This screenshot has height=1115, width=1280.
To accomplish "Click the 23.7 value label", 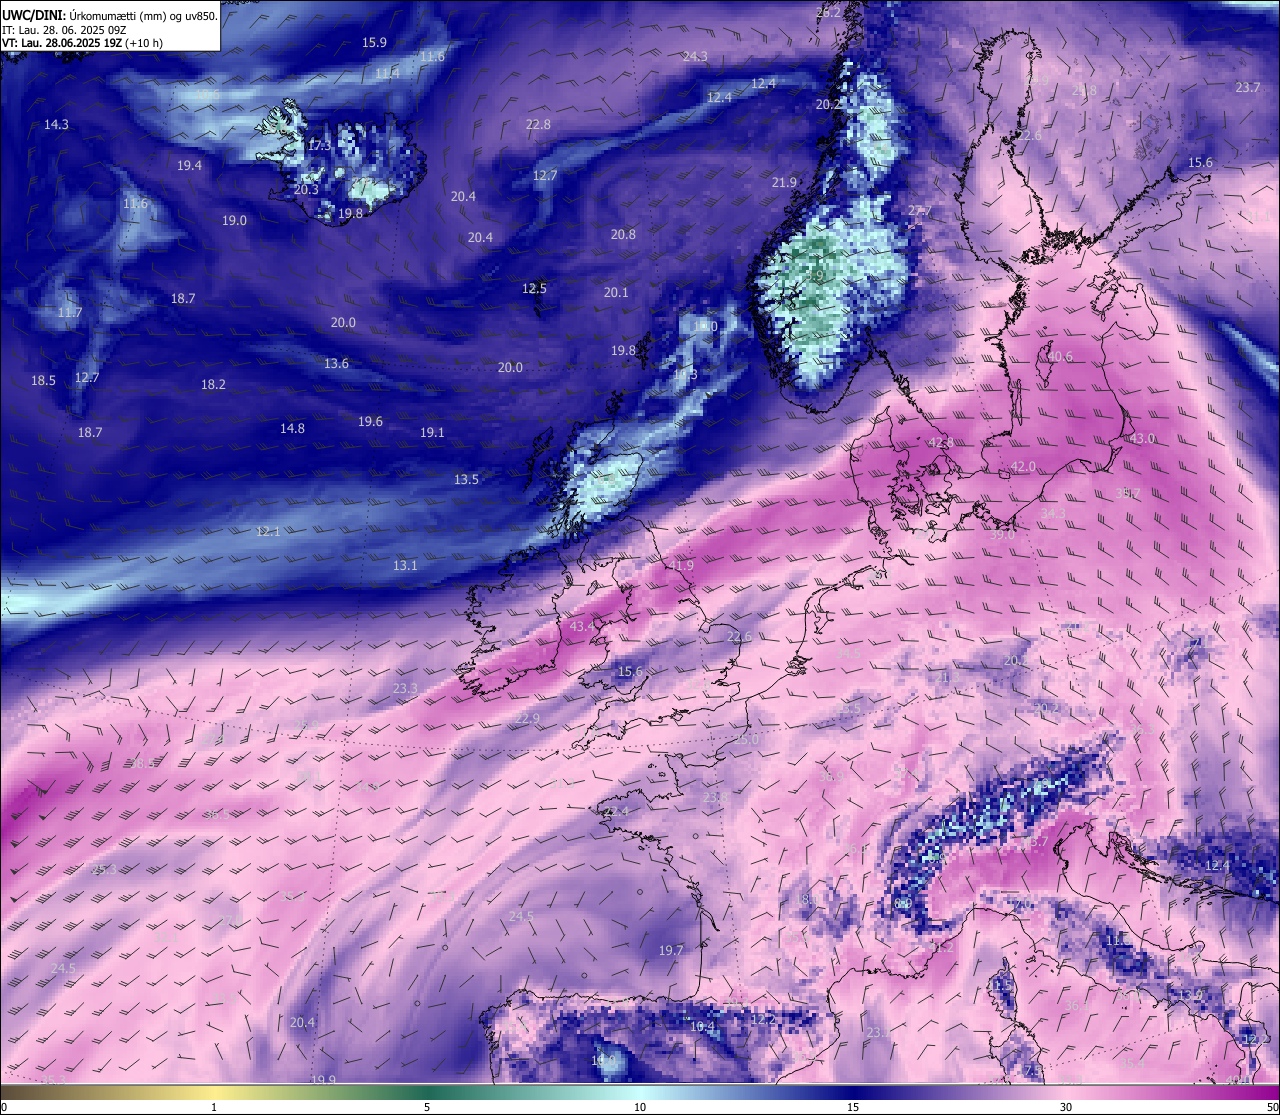I will coord(1248,88).
